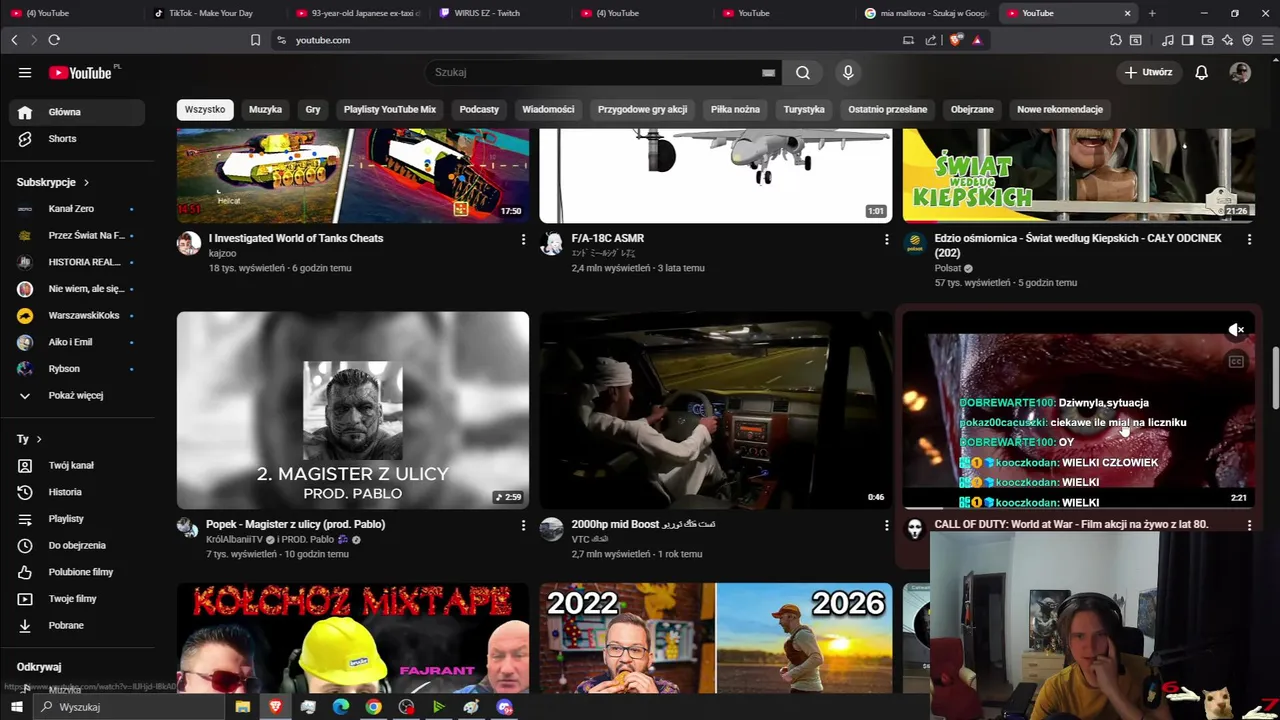
Task: Open options menu for F/A-18C ASMR video
Action: pyautogui.click(x=886, y=239)
